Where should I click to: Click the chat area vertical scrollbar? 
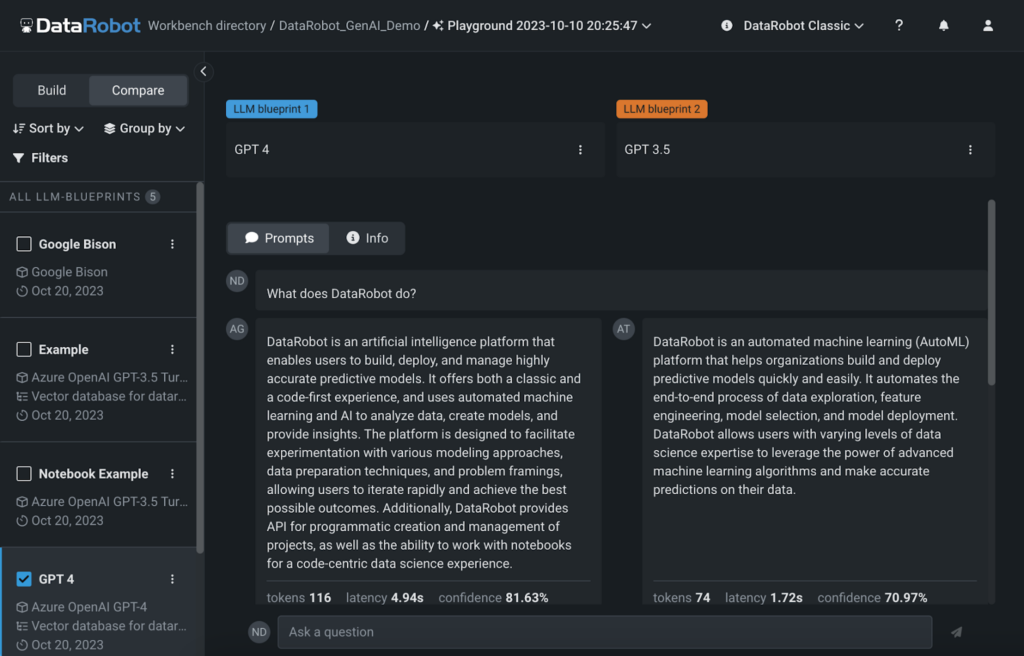coord(991,292)
